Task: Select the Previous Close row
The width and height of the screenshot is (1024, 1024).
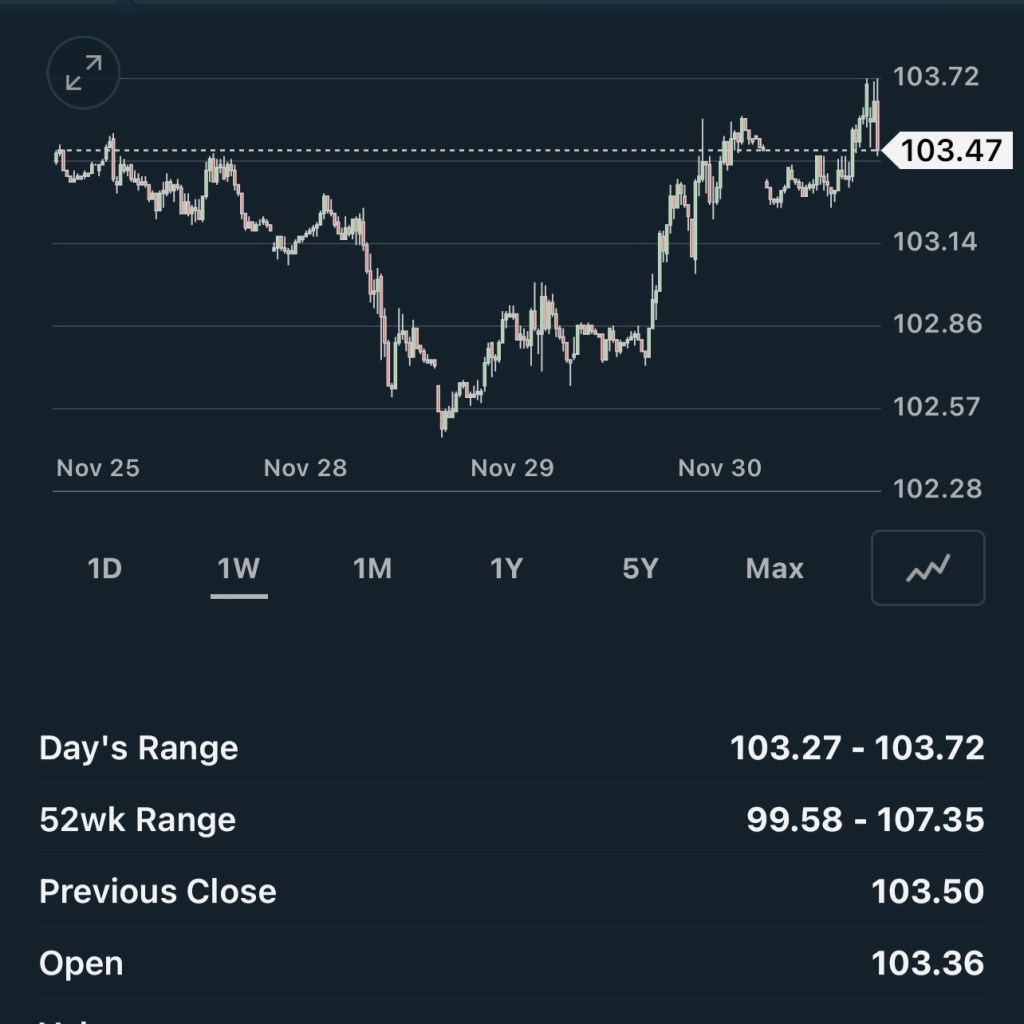Action: (x=511, y=892)
